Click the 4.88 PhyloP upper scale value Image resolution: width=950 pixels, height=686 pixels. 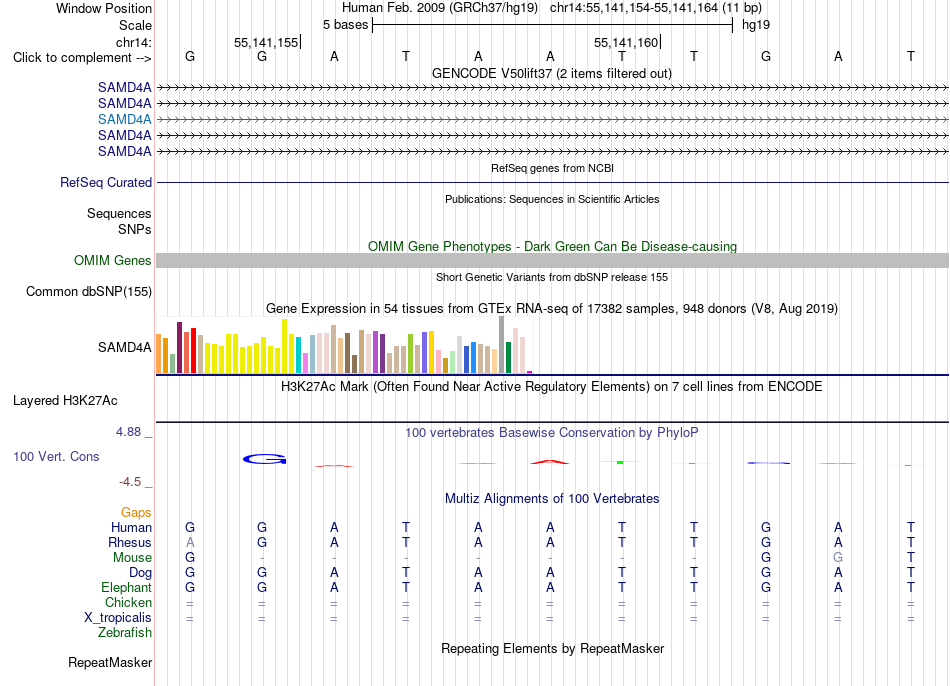click(128, 432)
